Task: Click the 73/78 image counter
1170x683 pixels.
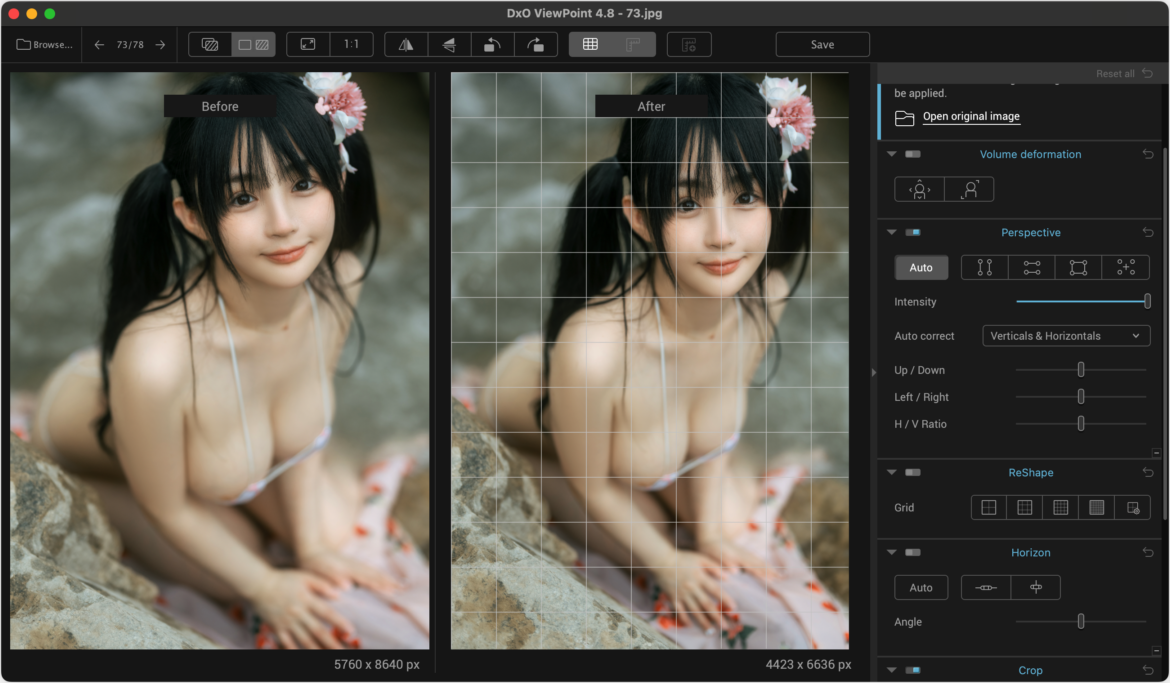Action: 130,45
